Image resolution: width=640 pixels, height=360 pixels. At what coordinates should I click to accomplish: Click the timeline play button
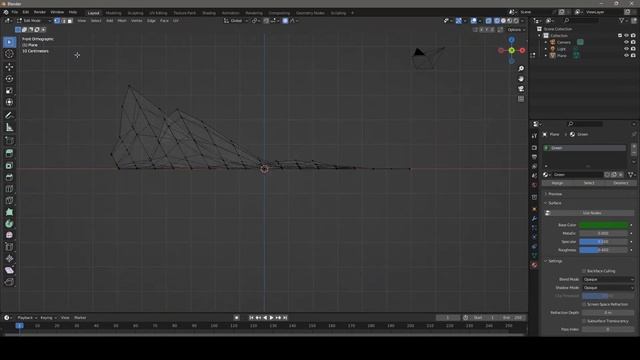271,318
